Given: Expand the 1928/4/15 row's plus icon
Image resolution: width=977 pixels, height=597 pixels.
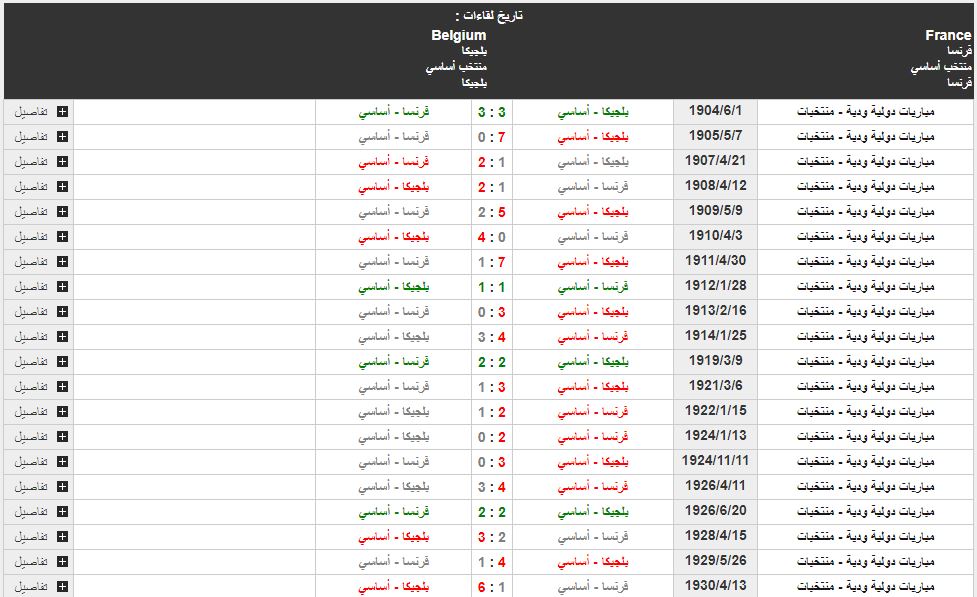Looking at the screenshot, I should (x=62, y=537).
